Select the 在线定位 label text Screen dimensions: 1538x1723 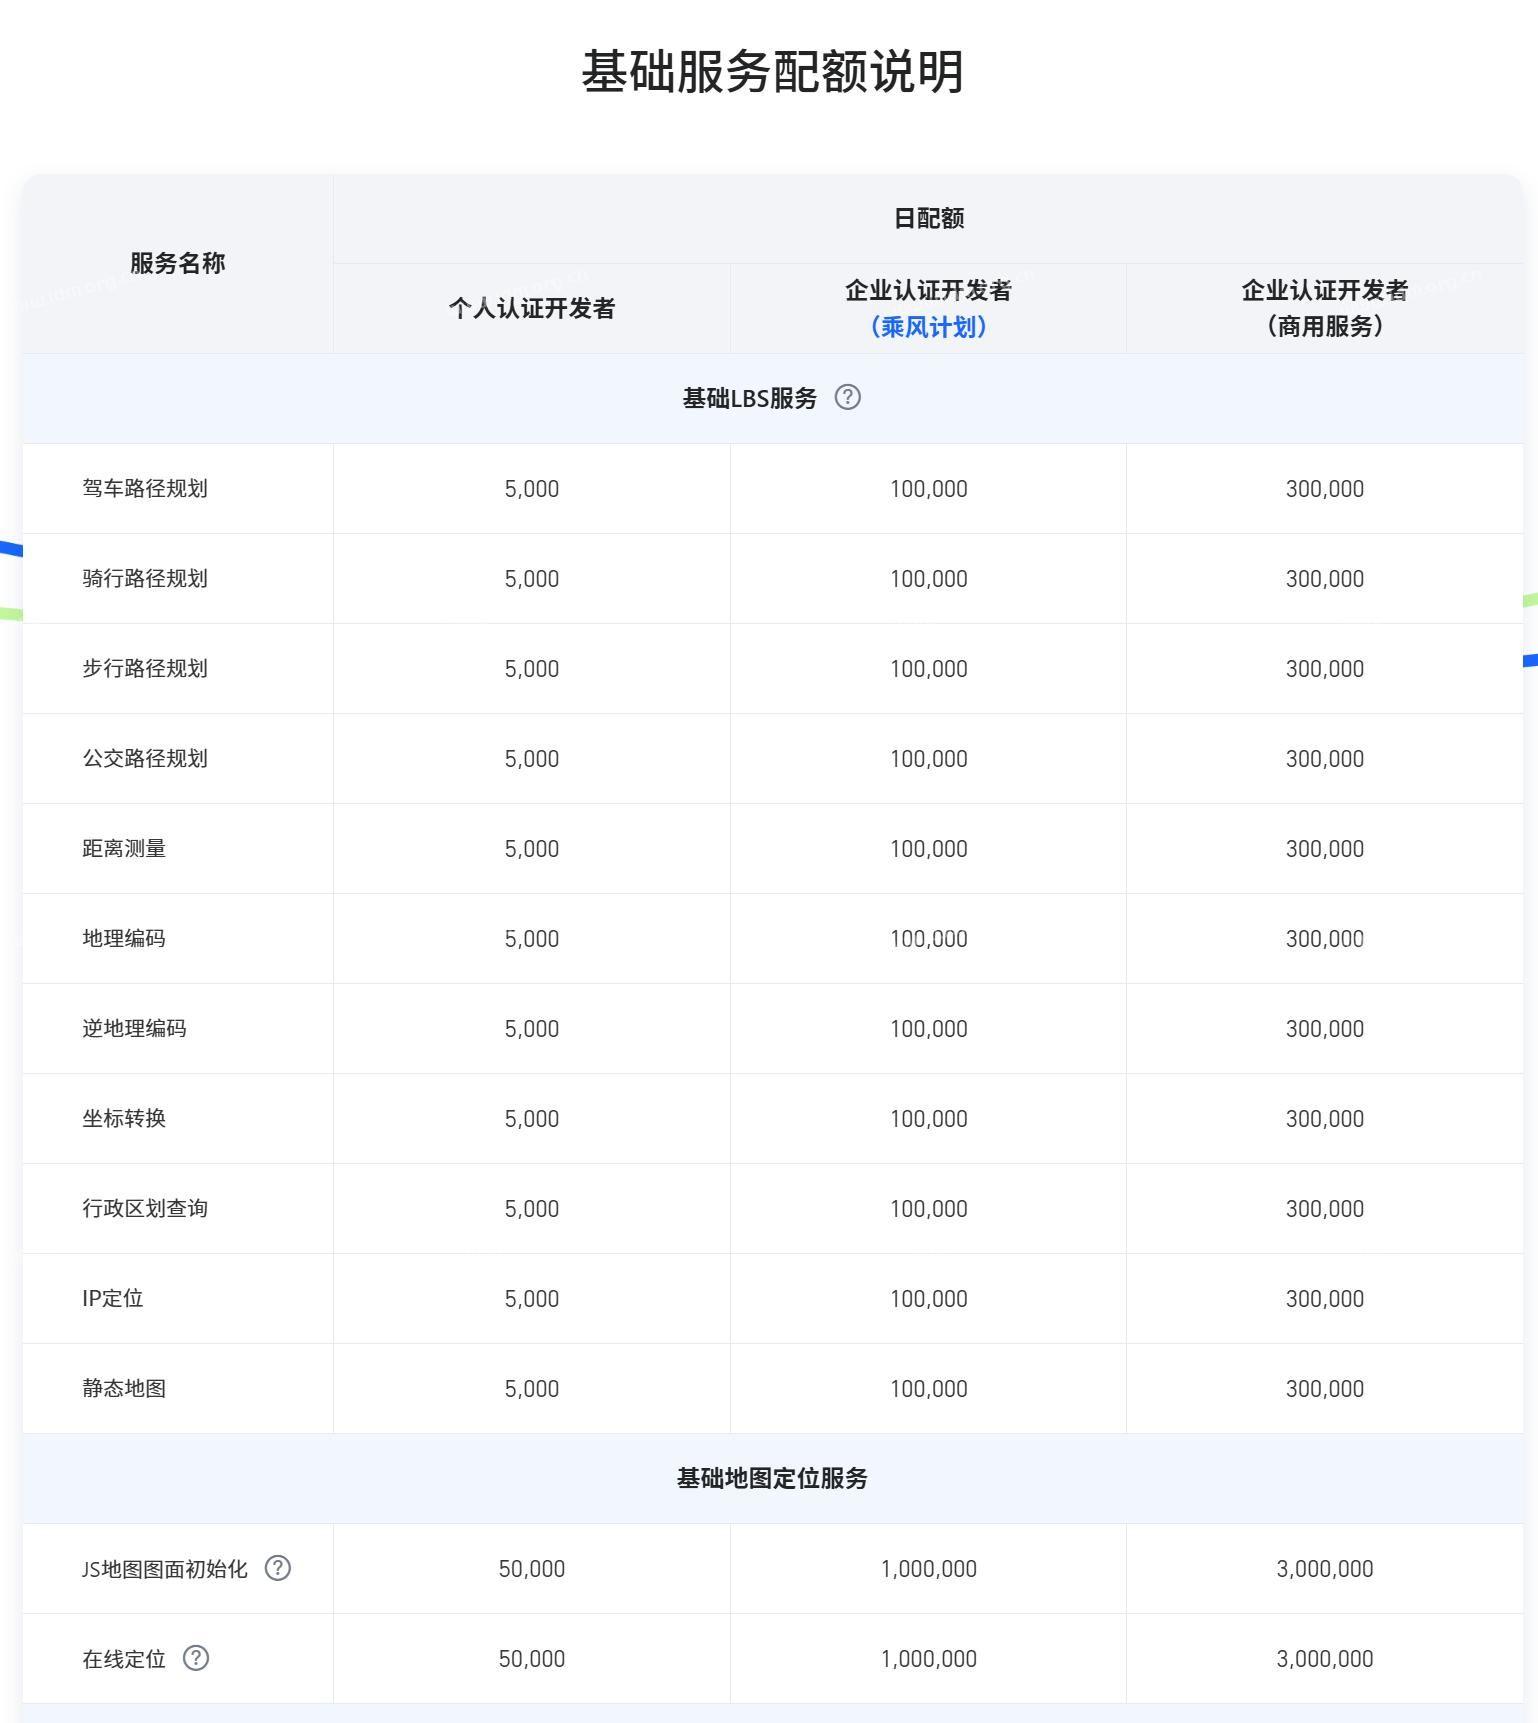(x=124, y=1659)
